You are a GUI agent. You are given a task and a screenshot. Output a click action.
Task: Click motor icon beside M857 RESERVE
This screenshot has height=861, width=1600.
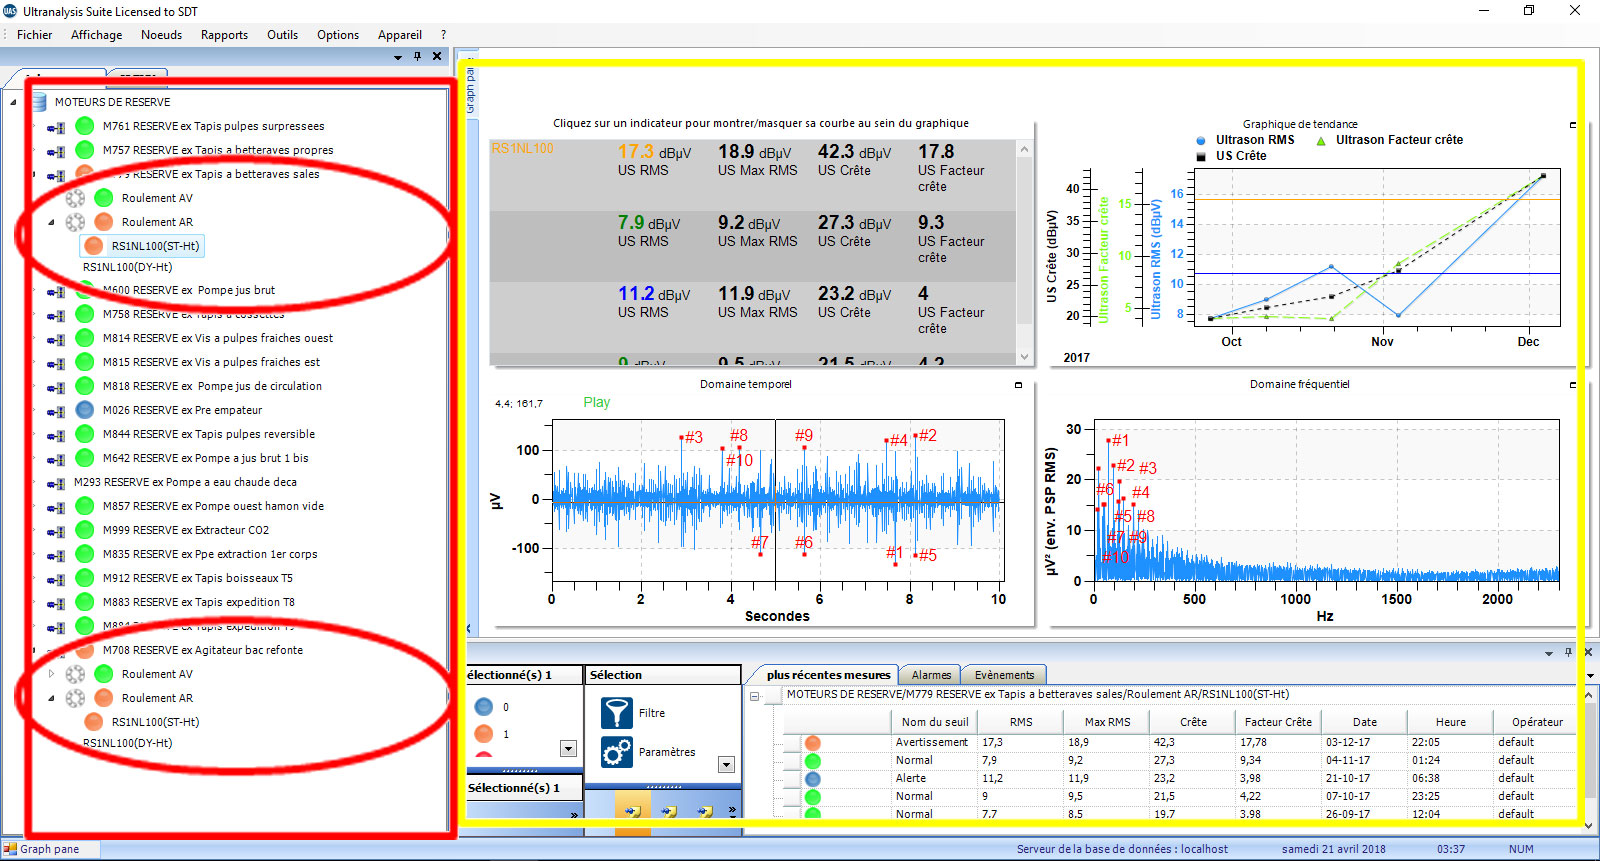pyautogui.click(x=57, y=507)
